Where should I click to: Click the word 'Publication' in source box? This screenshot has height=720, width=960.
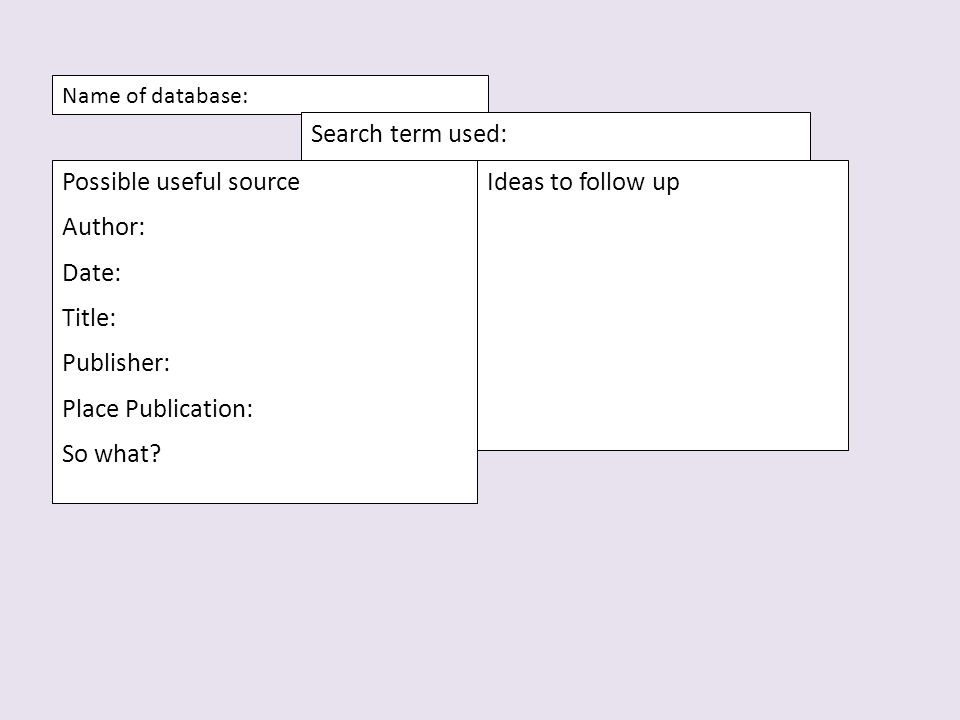pos(189,408)
